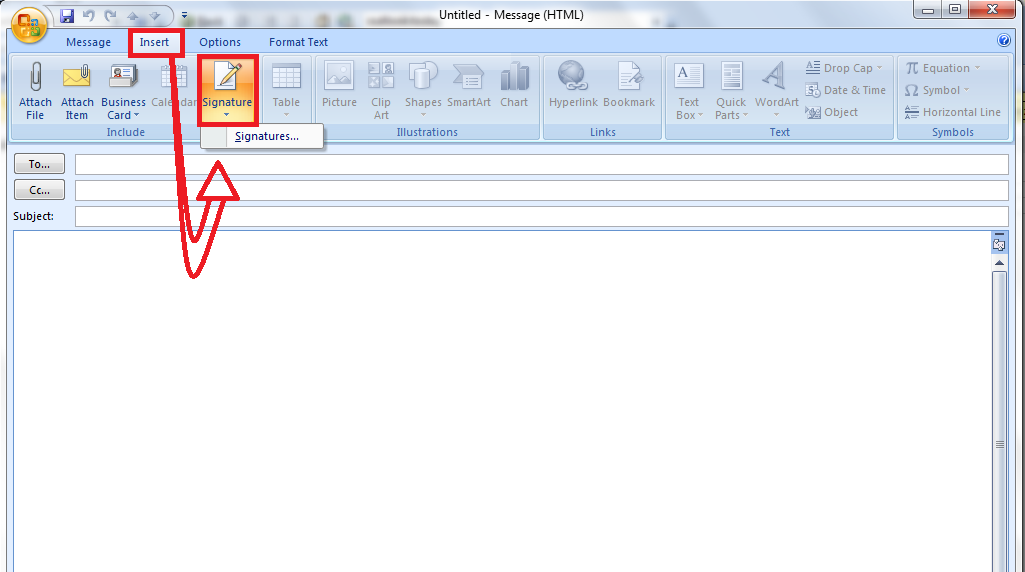The height and width of the screenshot is (572, 1025).
Task: Click Attach Item envelope icon
Action: click(x=76, y=90)
